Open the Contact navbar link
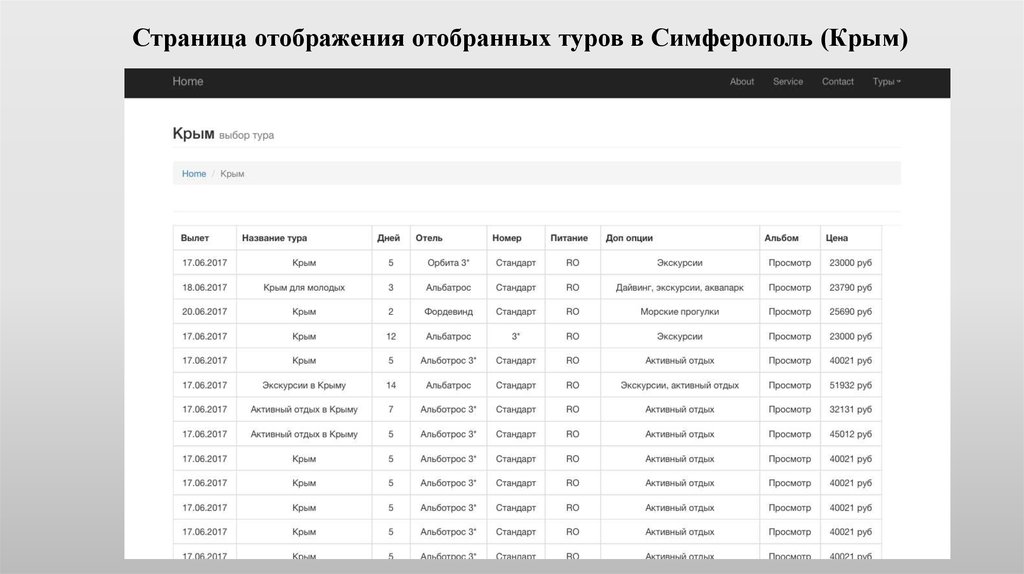Screen dimensions: 1024x574 838,82
